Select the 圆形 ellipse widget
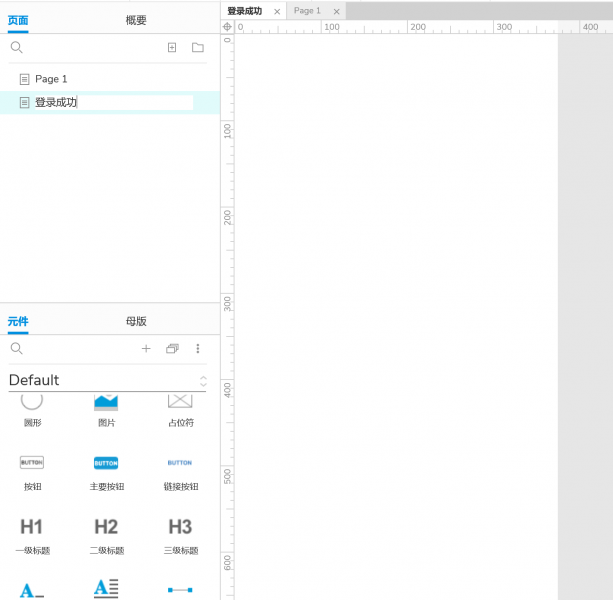Screen dimensions: 613x600 (32, 410)
